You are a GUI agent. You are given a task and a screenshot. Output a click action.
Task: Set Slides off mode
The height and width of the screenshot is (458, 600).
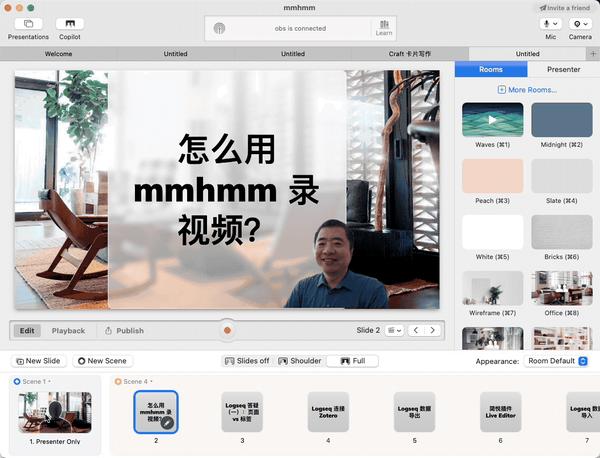247,361
